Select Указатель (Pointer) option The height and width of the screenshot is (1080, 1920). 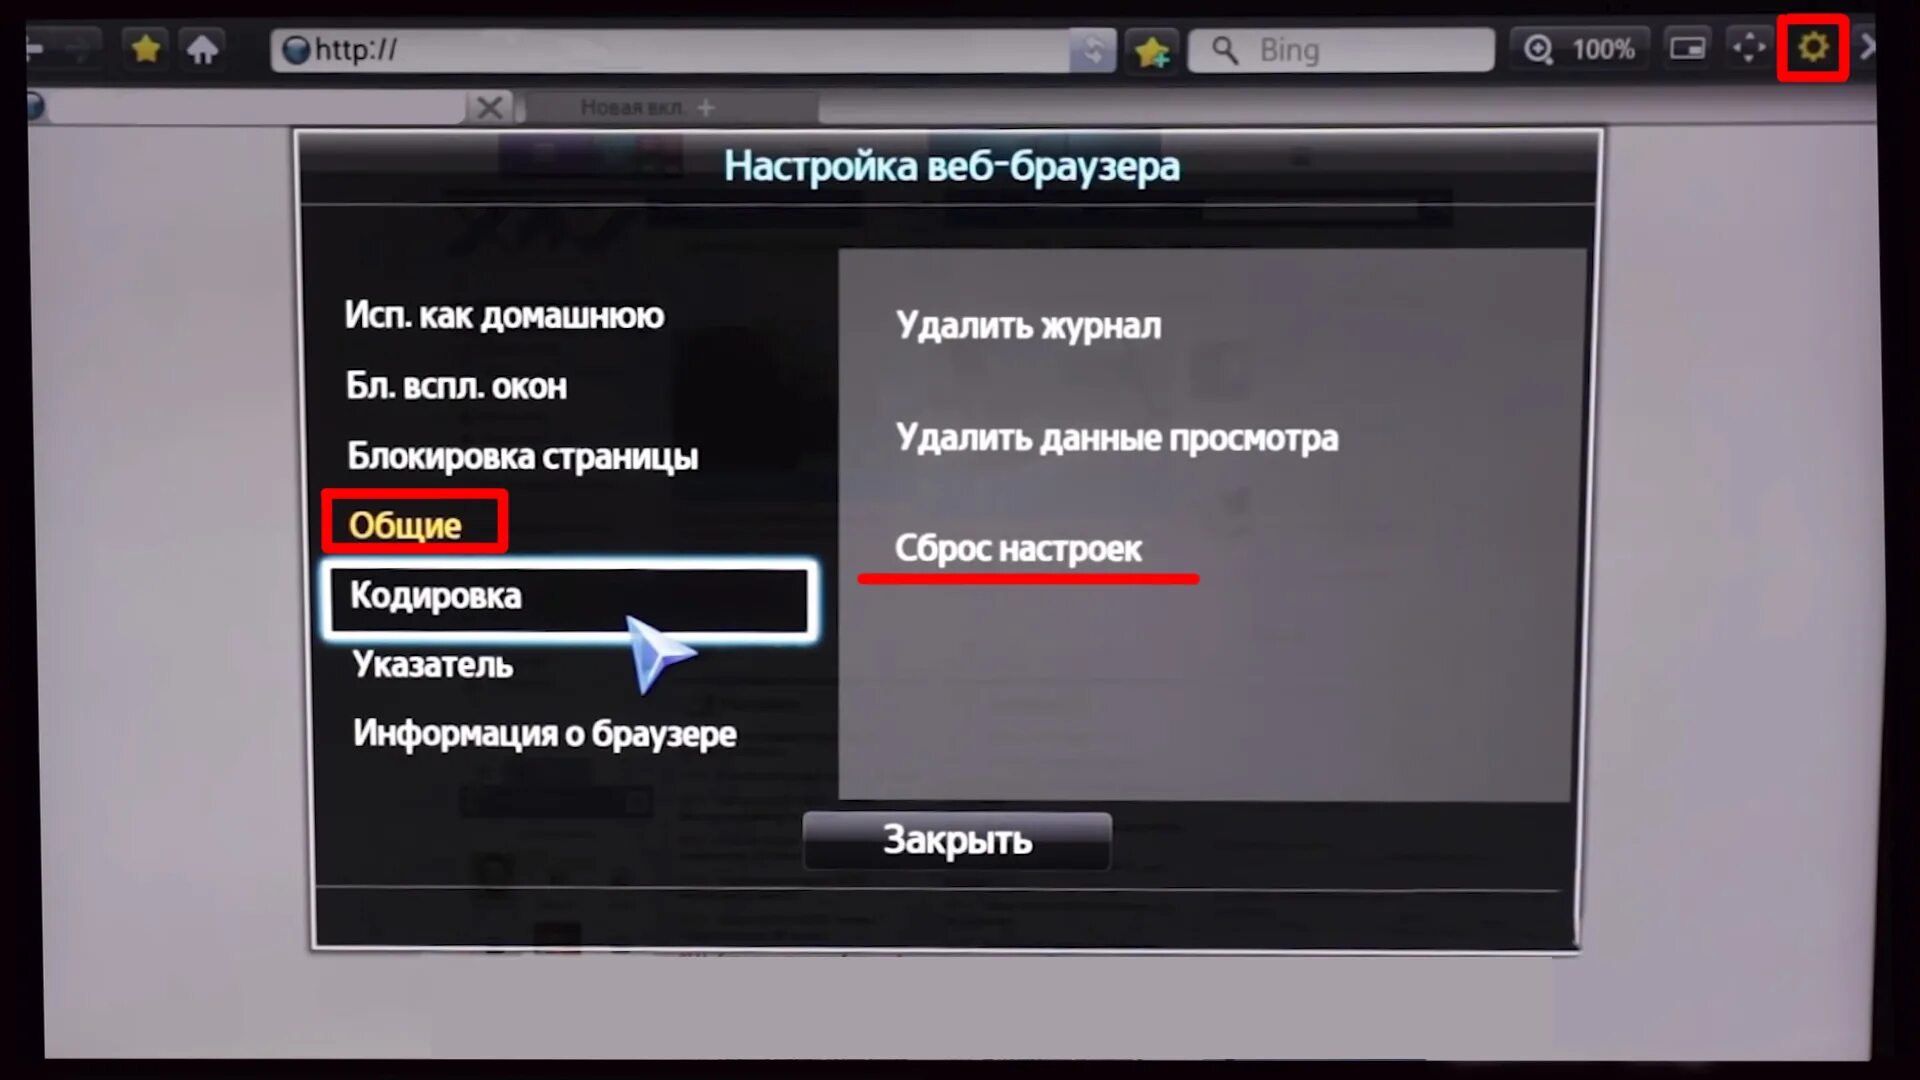[429, 663]
